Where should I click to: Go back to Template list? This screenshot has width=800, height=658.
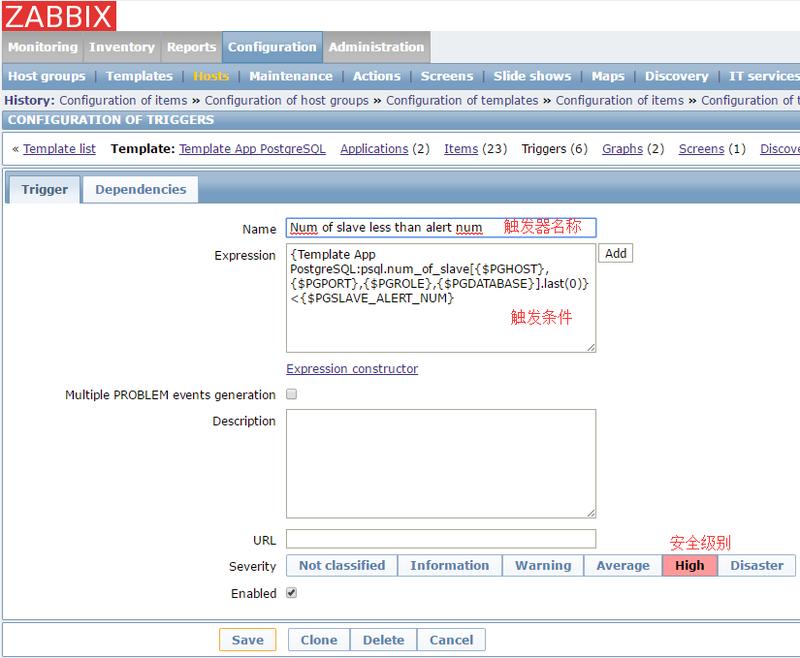pyautogui.click(x=59, y=149)
